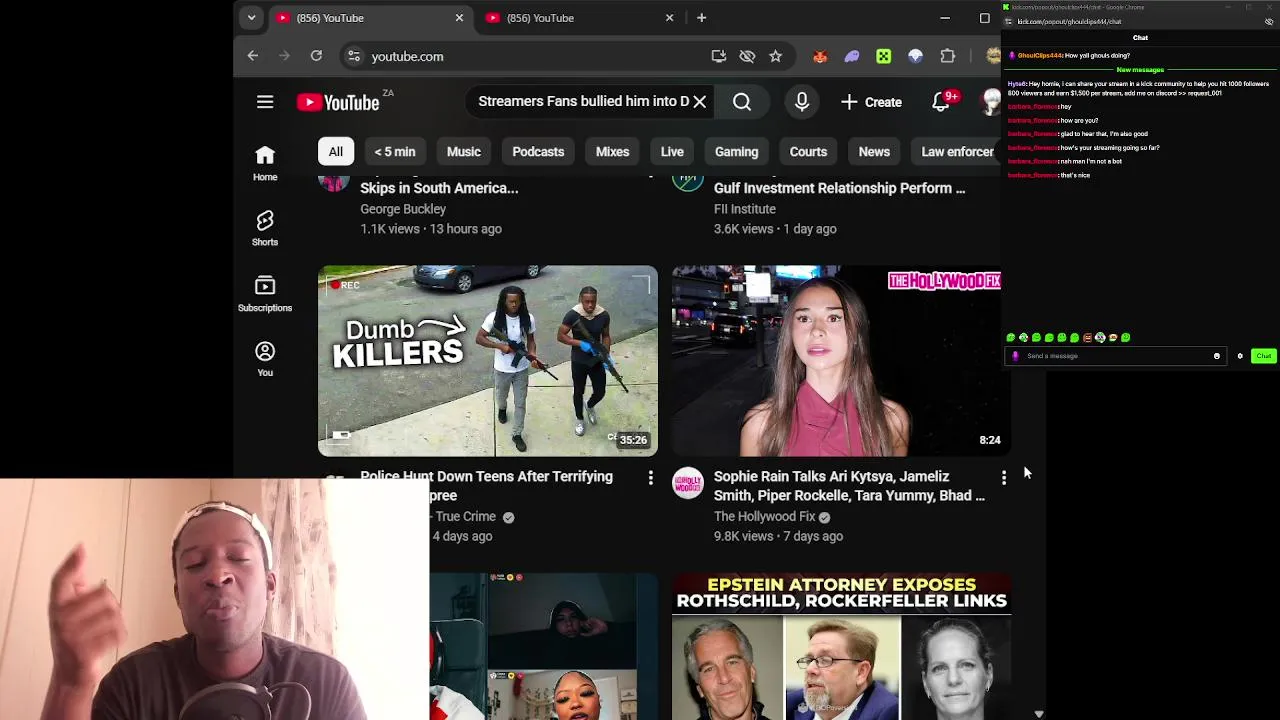Click the "New messages" divider in Kick chat
This screenshot has width=1280, height=720.
pyautogui.click(x=1140, y=70)
